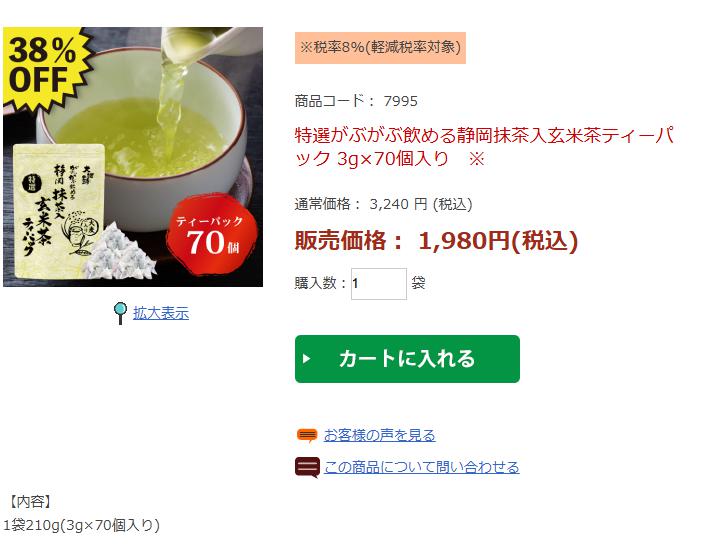
Task: Click the arrow icon on cart button
Action: tap(307, 359)
